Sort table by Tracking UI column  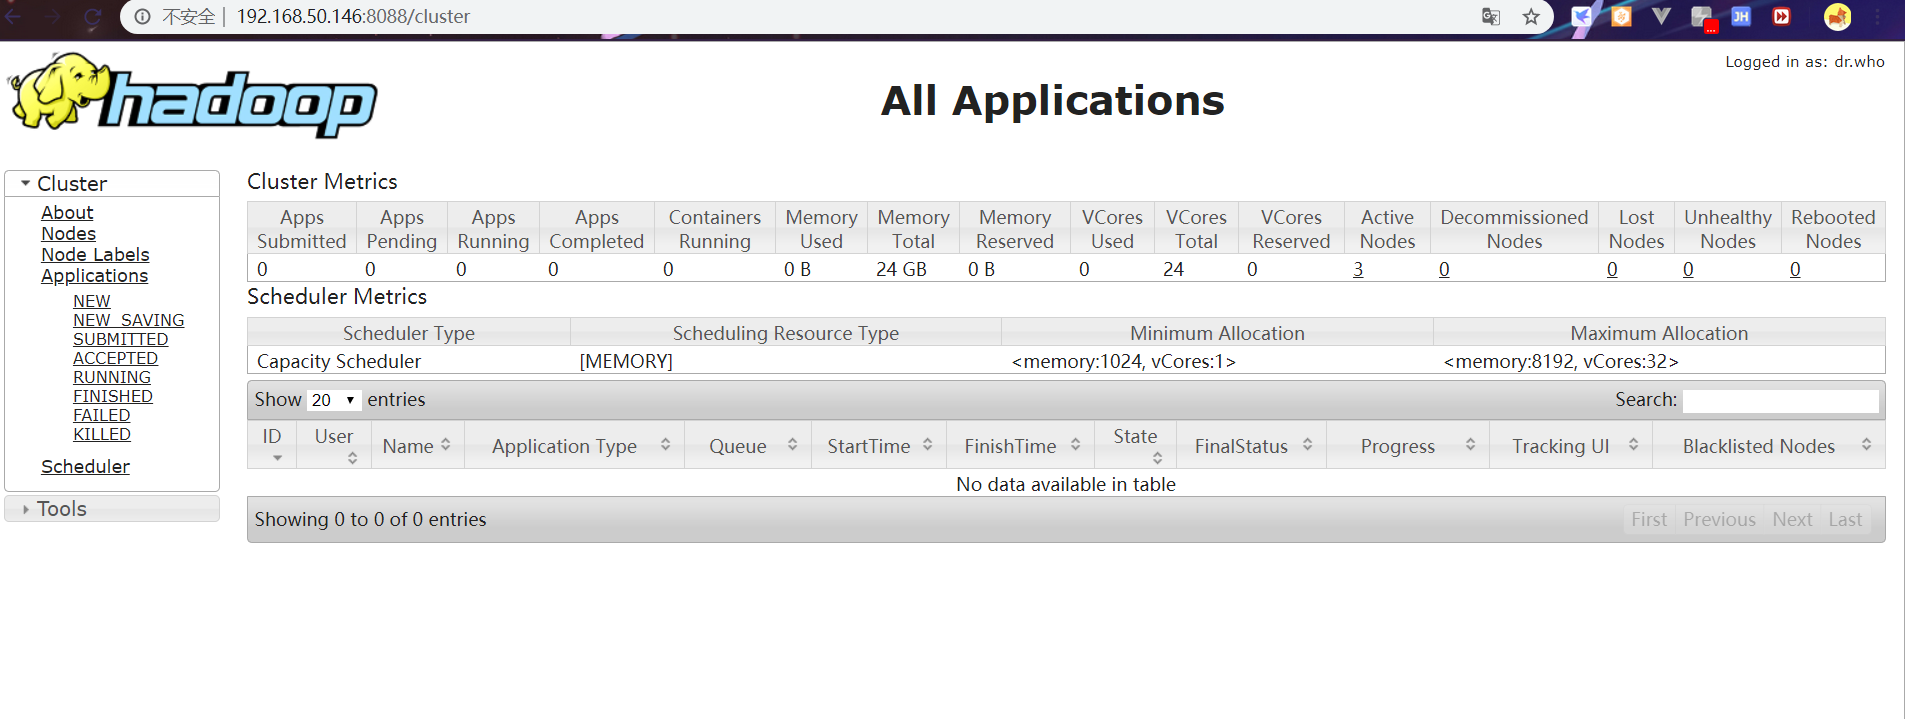pyautogui.click(x=1571, y=445)
